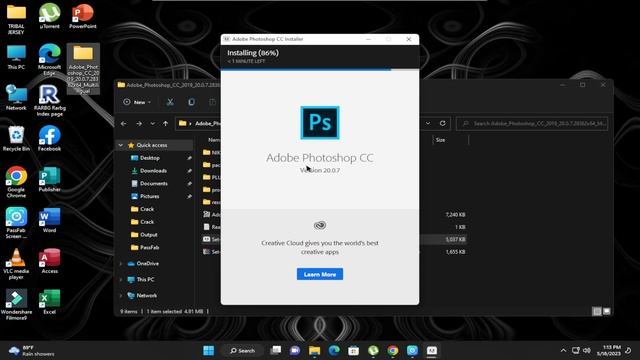Image resolution: width=640 pixels, height=360 pixels.
Task: Open the Output folder in sidebar
Action: 149,235
